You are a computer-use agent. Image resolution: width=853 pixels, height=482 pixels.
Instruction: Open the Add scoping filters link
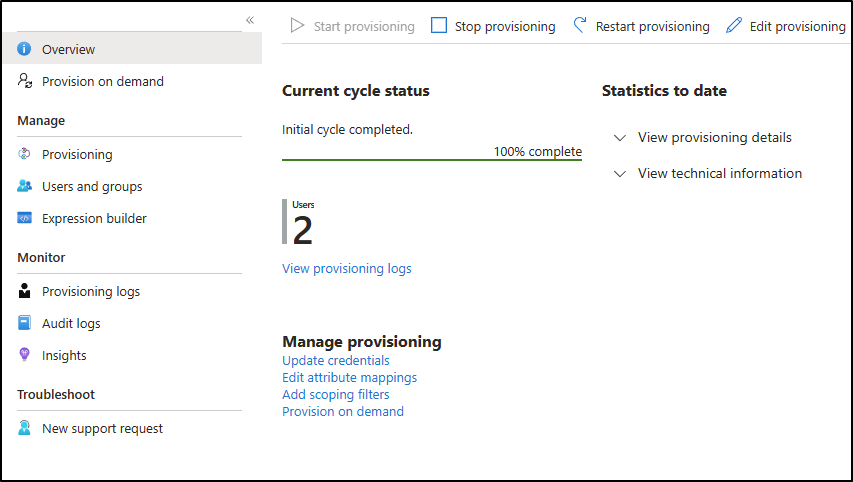(x=336, y=394)
